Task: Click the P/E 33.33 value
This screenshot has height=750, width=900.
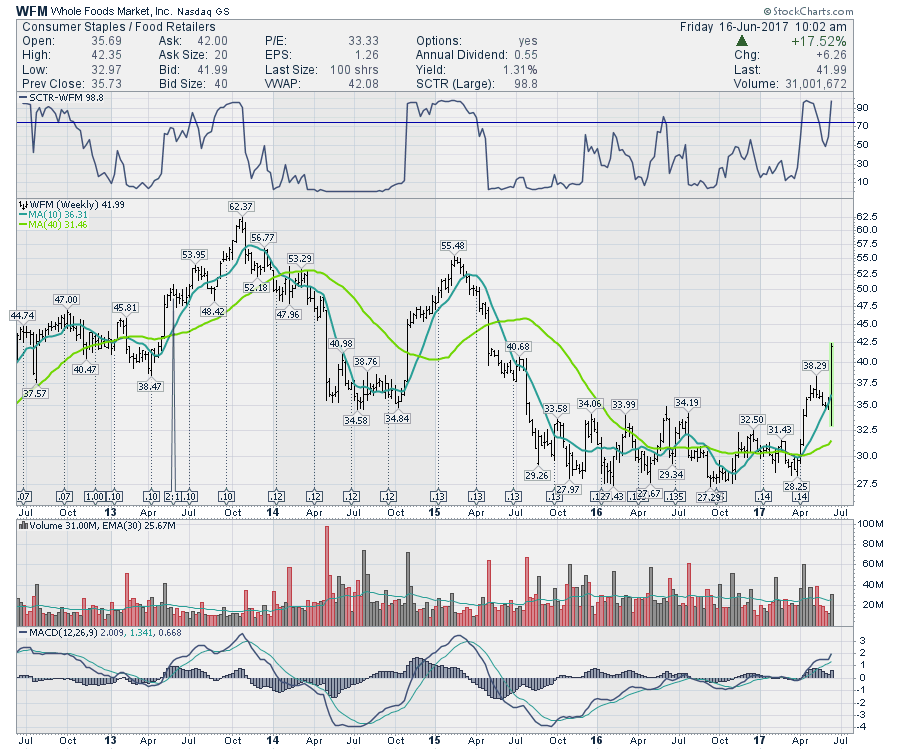Action: (x=363, y=41)
